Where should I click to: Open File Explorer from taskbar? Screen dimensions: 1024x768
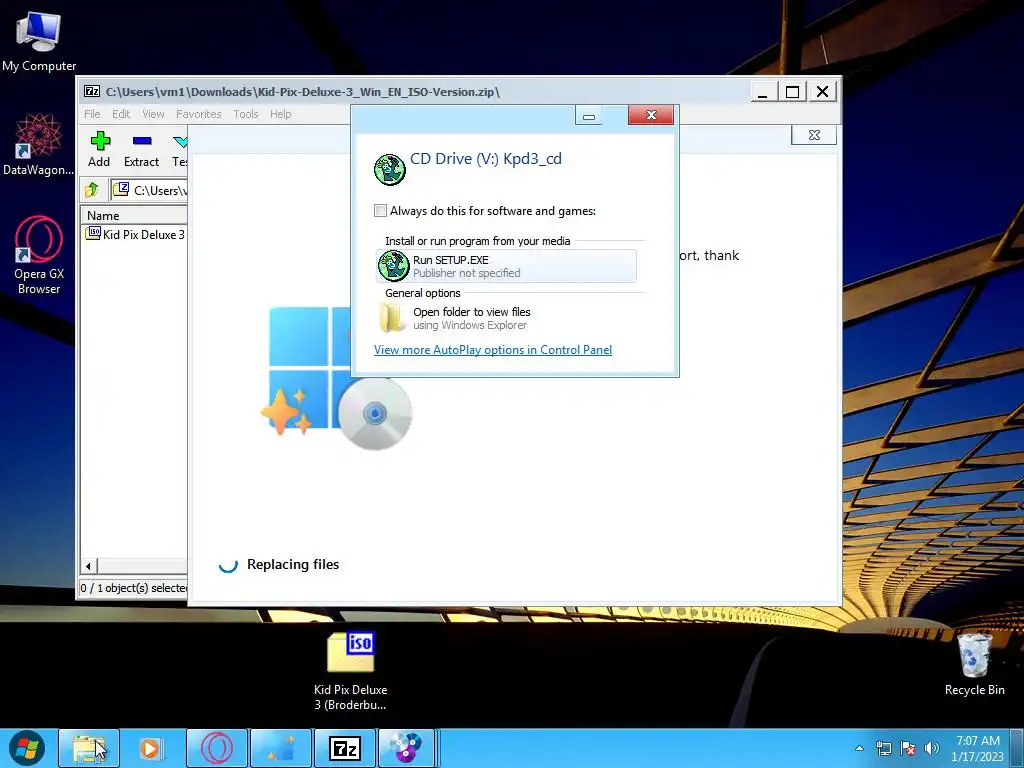point(89,748)
